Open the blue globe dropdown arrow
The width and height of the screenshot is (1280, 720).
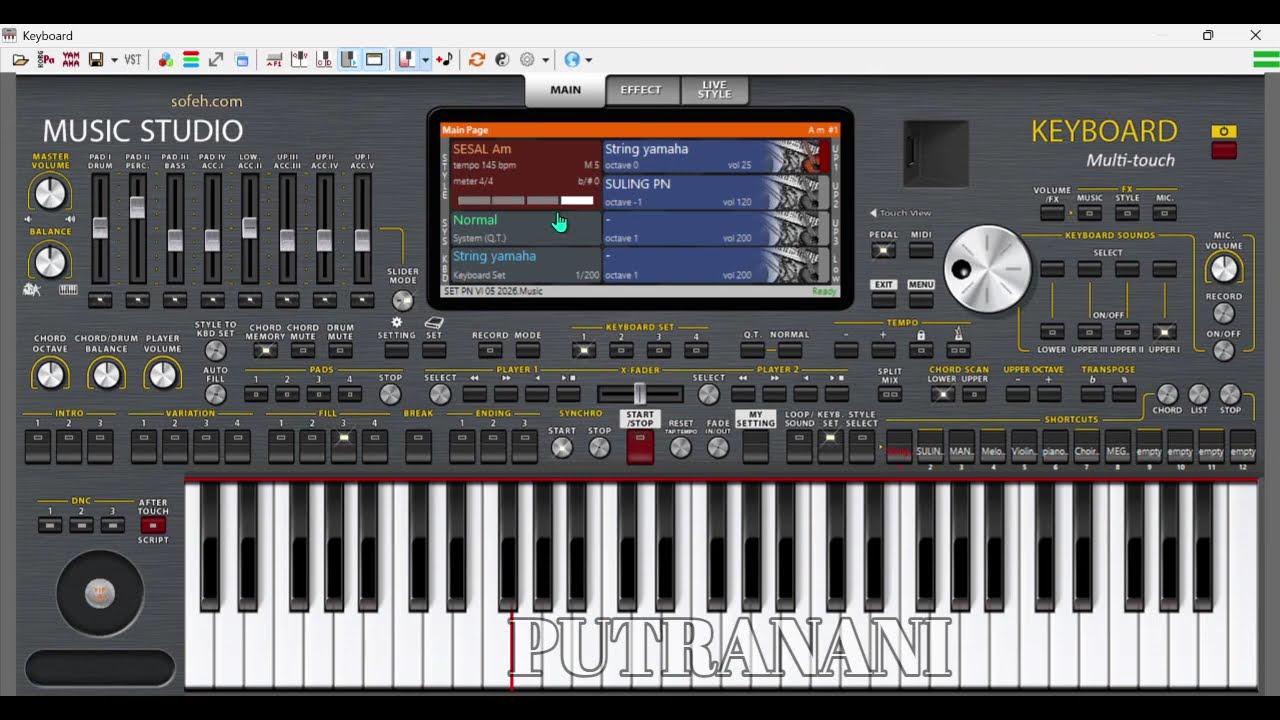pos(588,60)
